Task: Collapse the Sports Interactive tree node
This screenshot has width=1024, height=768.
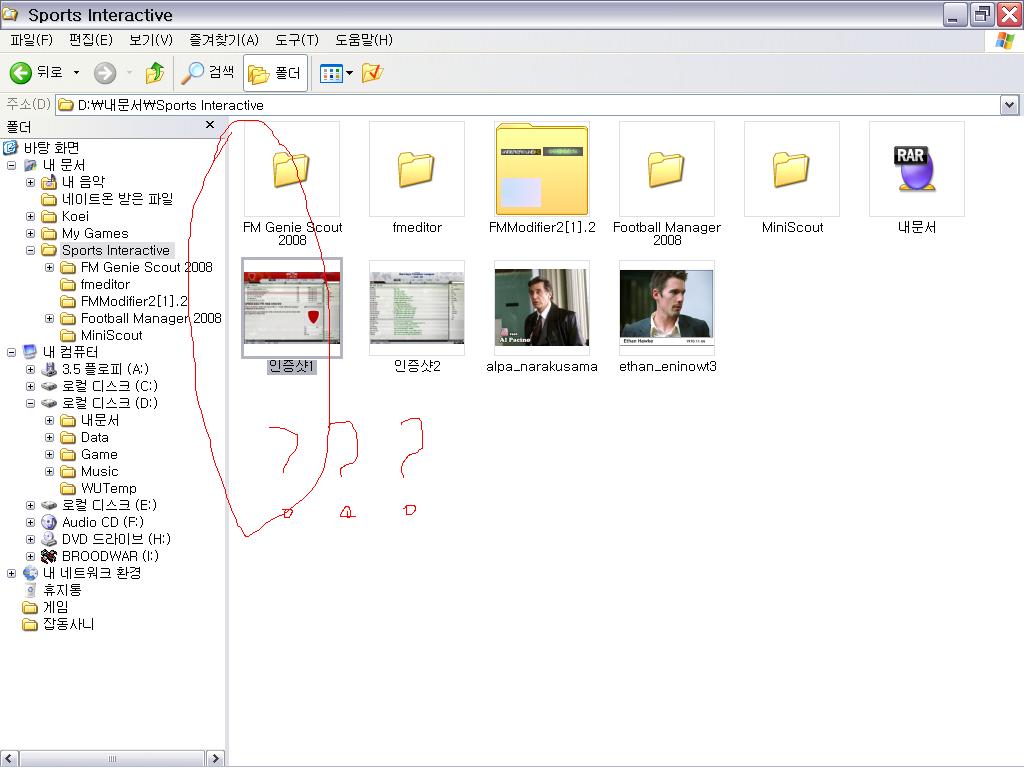Action: (x=30, y=250)
